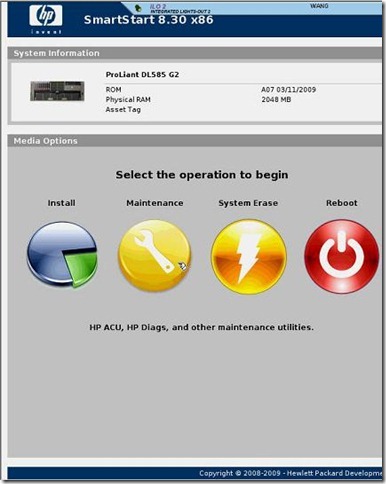Click the ProLiant server thumbnail image
The height and width of the screenshot is (484, 386).
(x=57, y=91)
